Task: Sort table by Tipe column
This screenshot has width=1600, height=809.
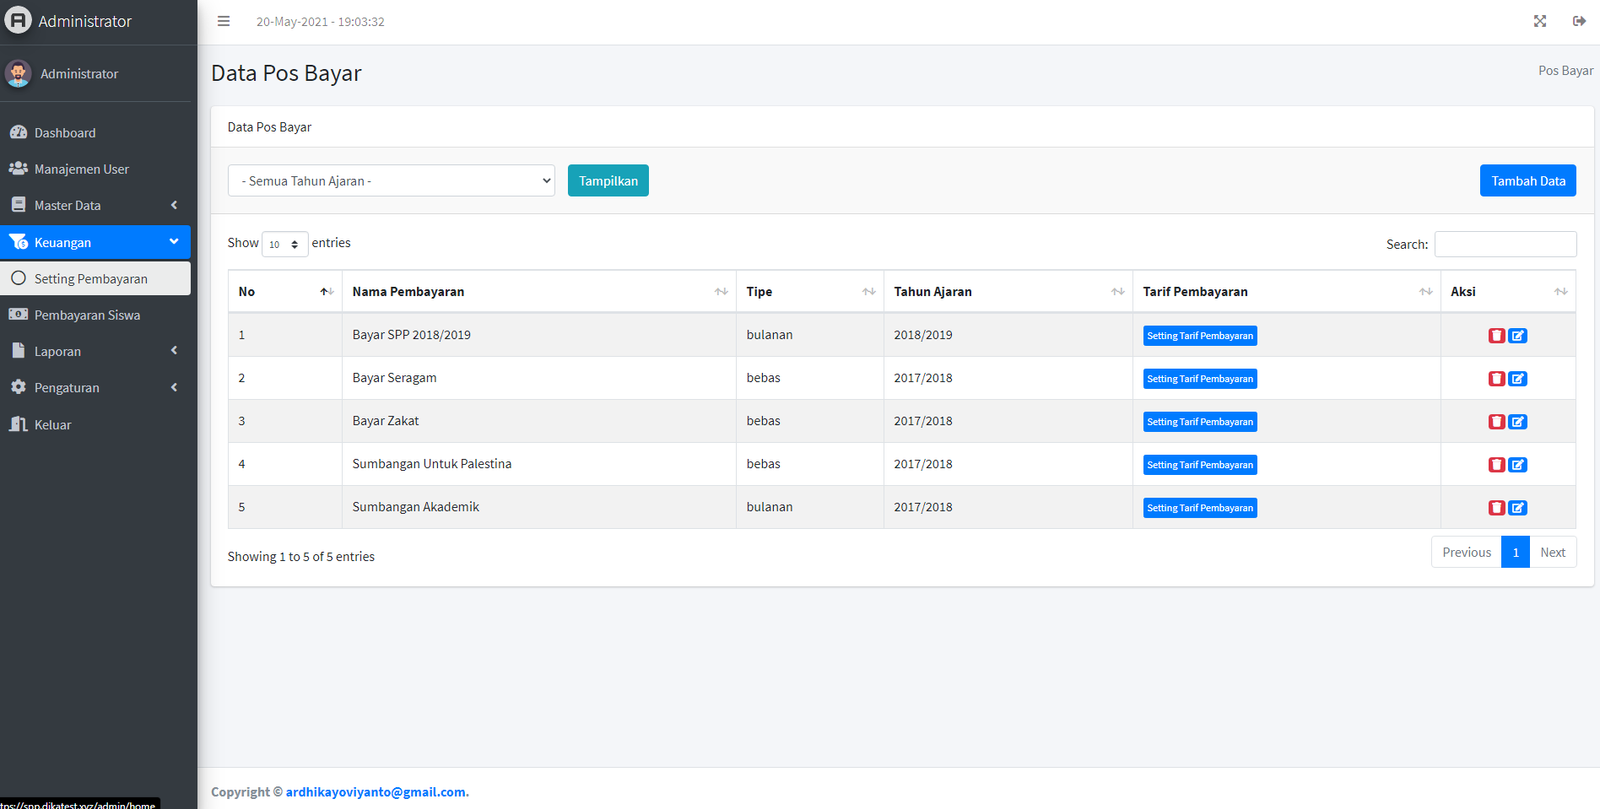Action: [809, 292]
